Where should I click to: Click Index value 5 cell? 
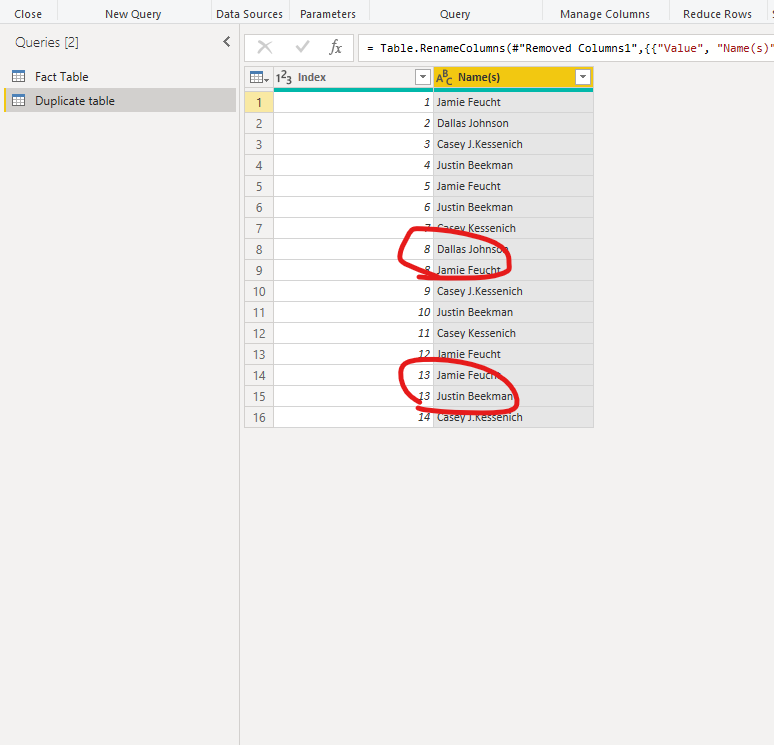[353, 186]
